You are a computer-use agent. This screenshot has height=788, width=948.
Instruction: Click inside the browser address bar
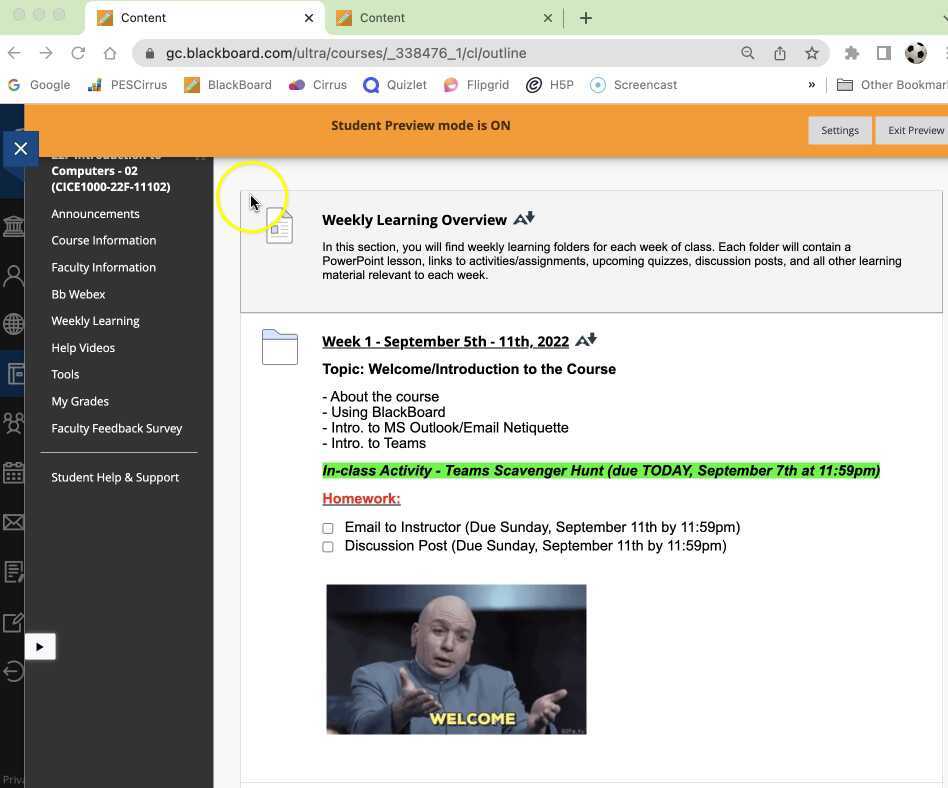coord(400,52)
